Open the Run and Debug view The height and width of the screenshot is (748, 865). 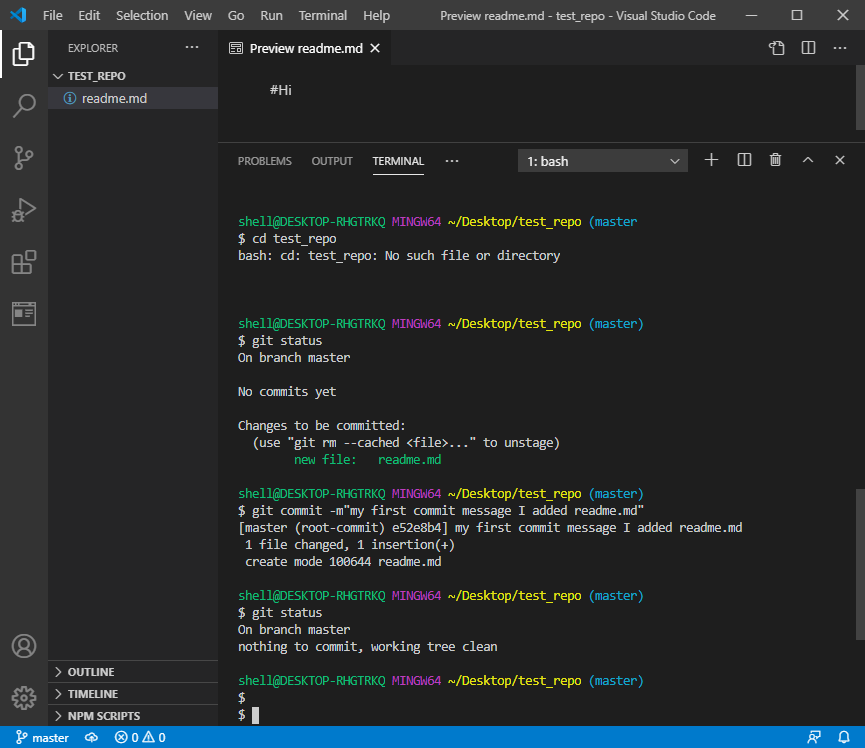click(x=24, y=210)
